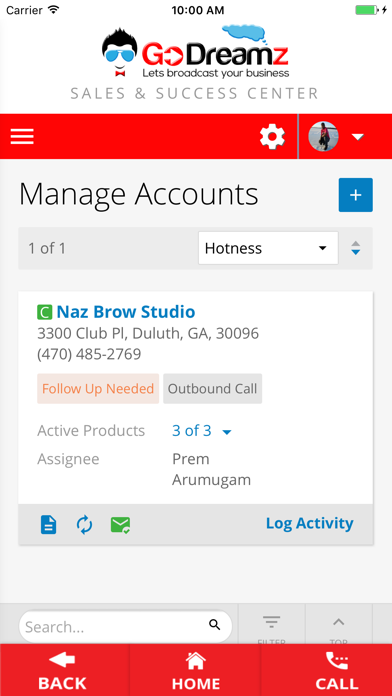Click the blue refresh sync icon
The height and width of the screenshot is (696, 392).
[x=84, y=525]
